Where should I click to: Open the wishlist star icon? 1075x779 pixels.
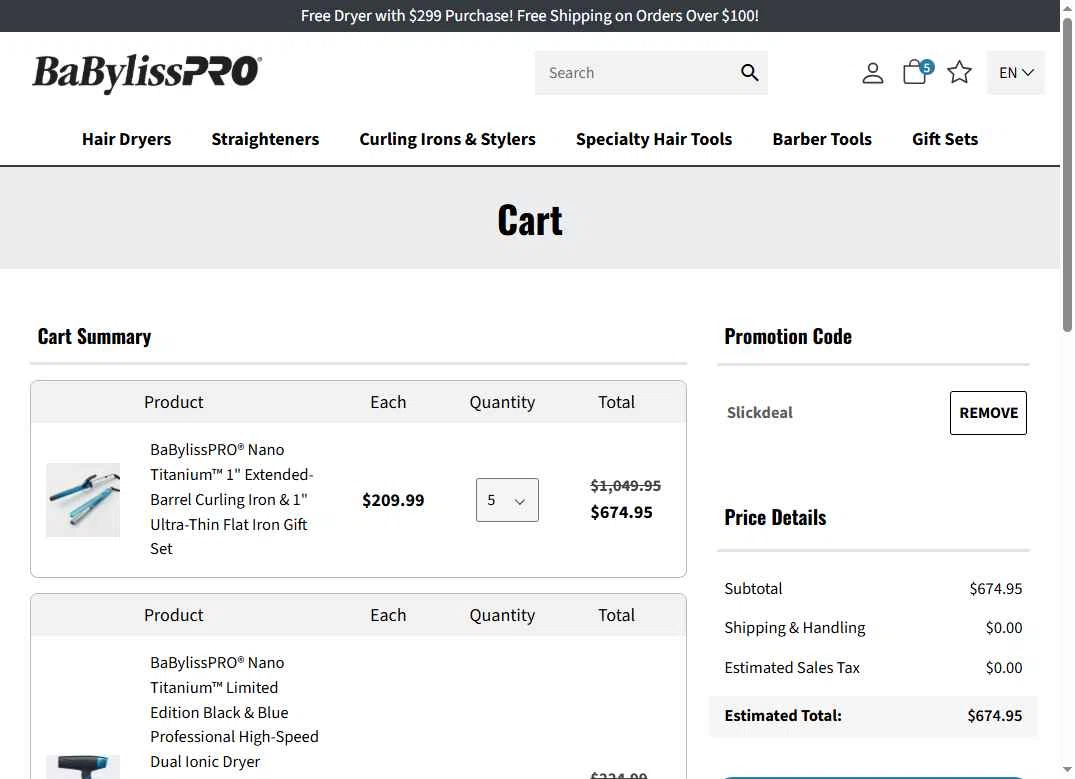pyautogui.click(x=959, y=72)
